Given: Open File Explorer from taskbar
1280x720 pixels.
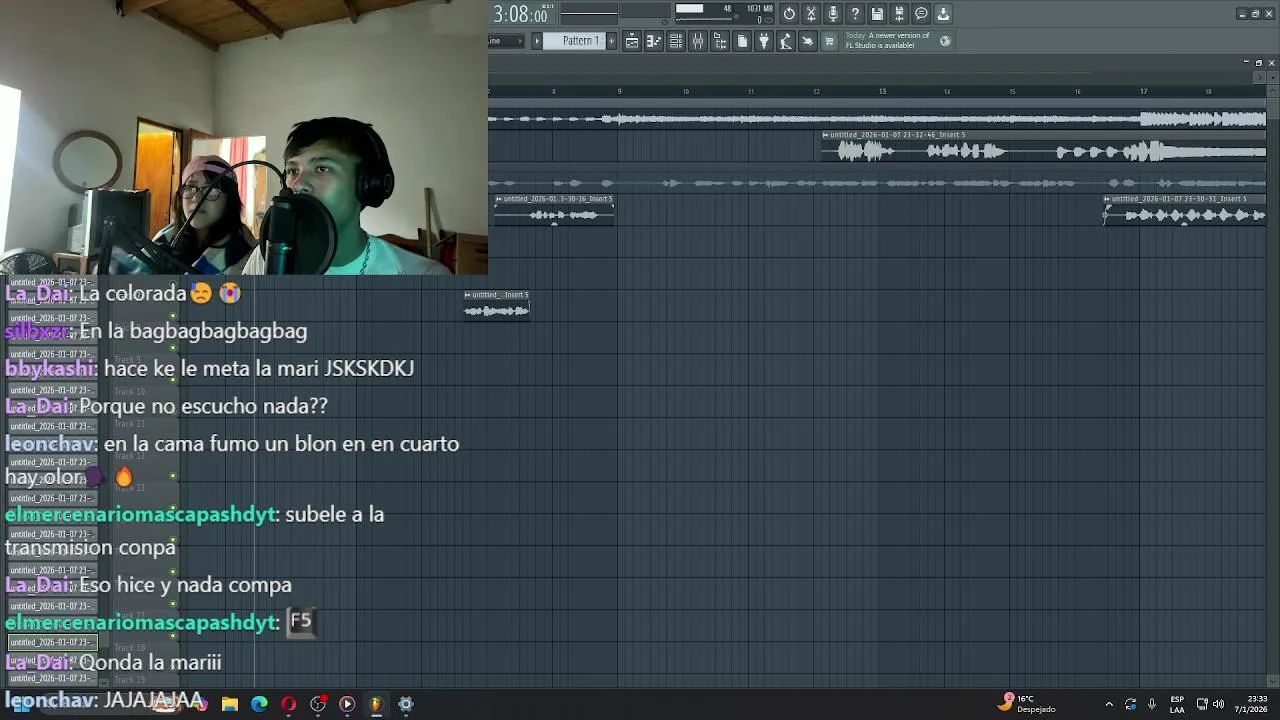Looking at the screenshot, I should (230, 704).
